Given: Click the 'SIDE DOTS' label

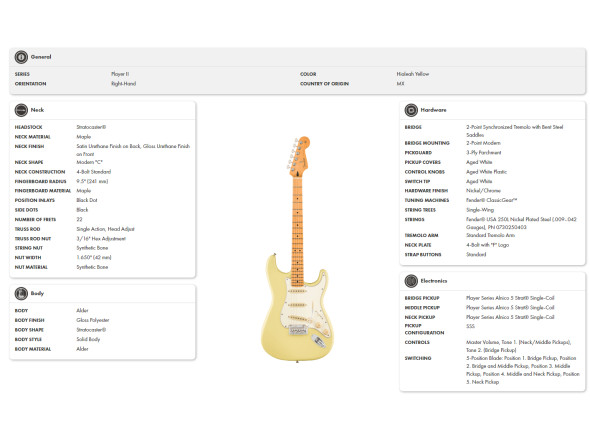Looking at the screenshot, I should tap(26, 210).
